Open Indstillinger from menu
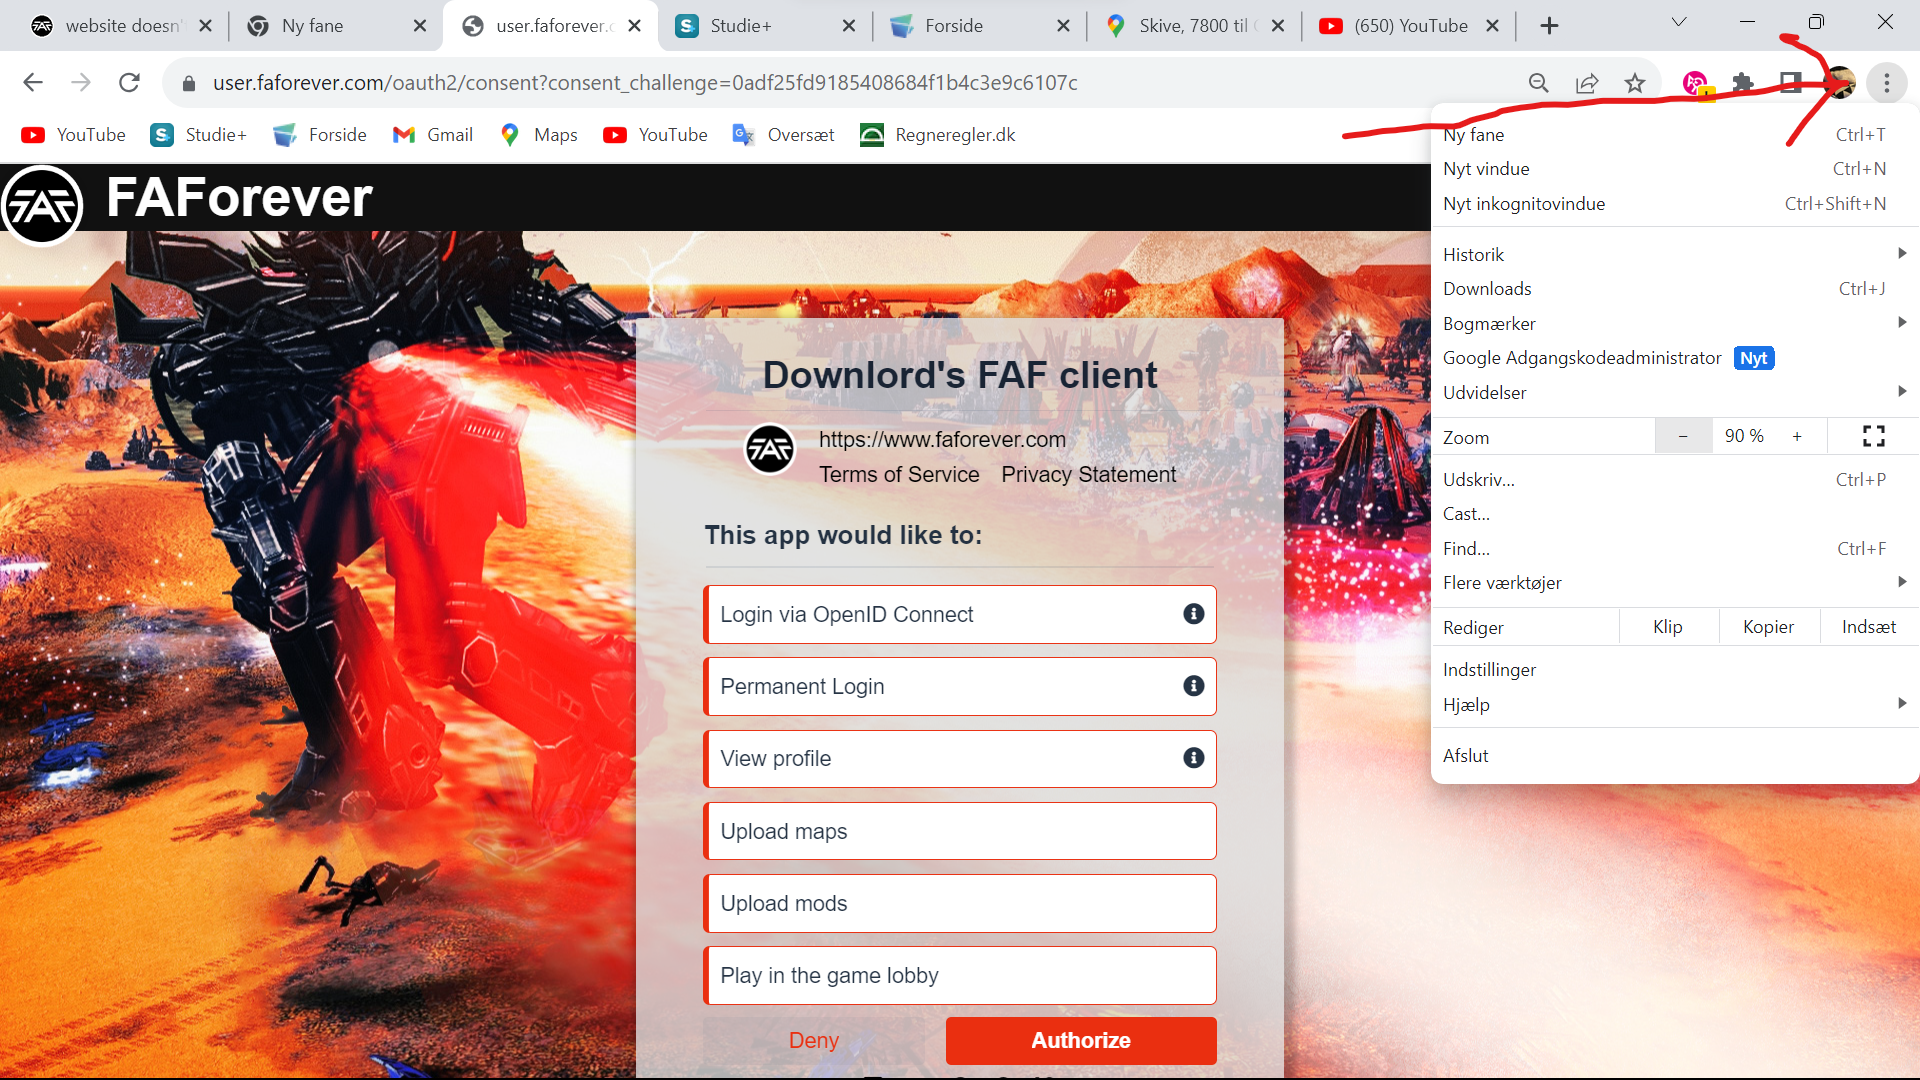 (1673, 670)
